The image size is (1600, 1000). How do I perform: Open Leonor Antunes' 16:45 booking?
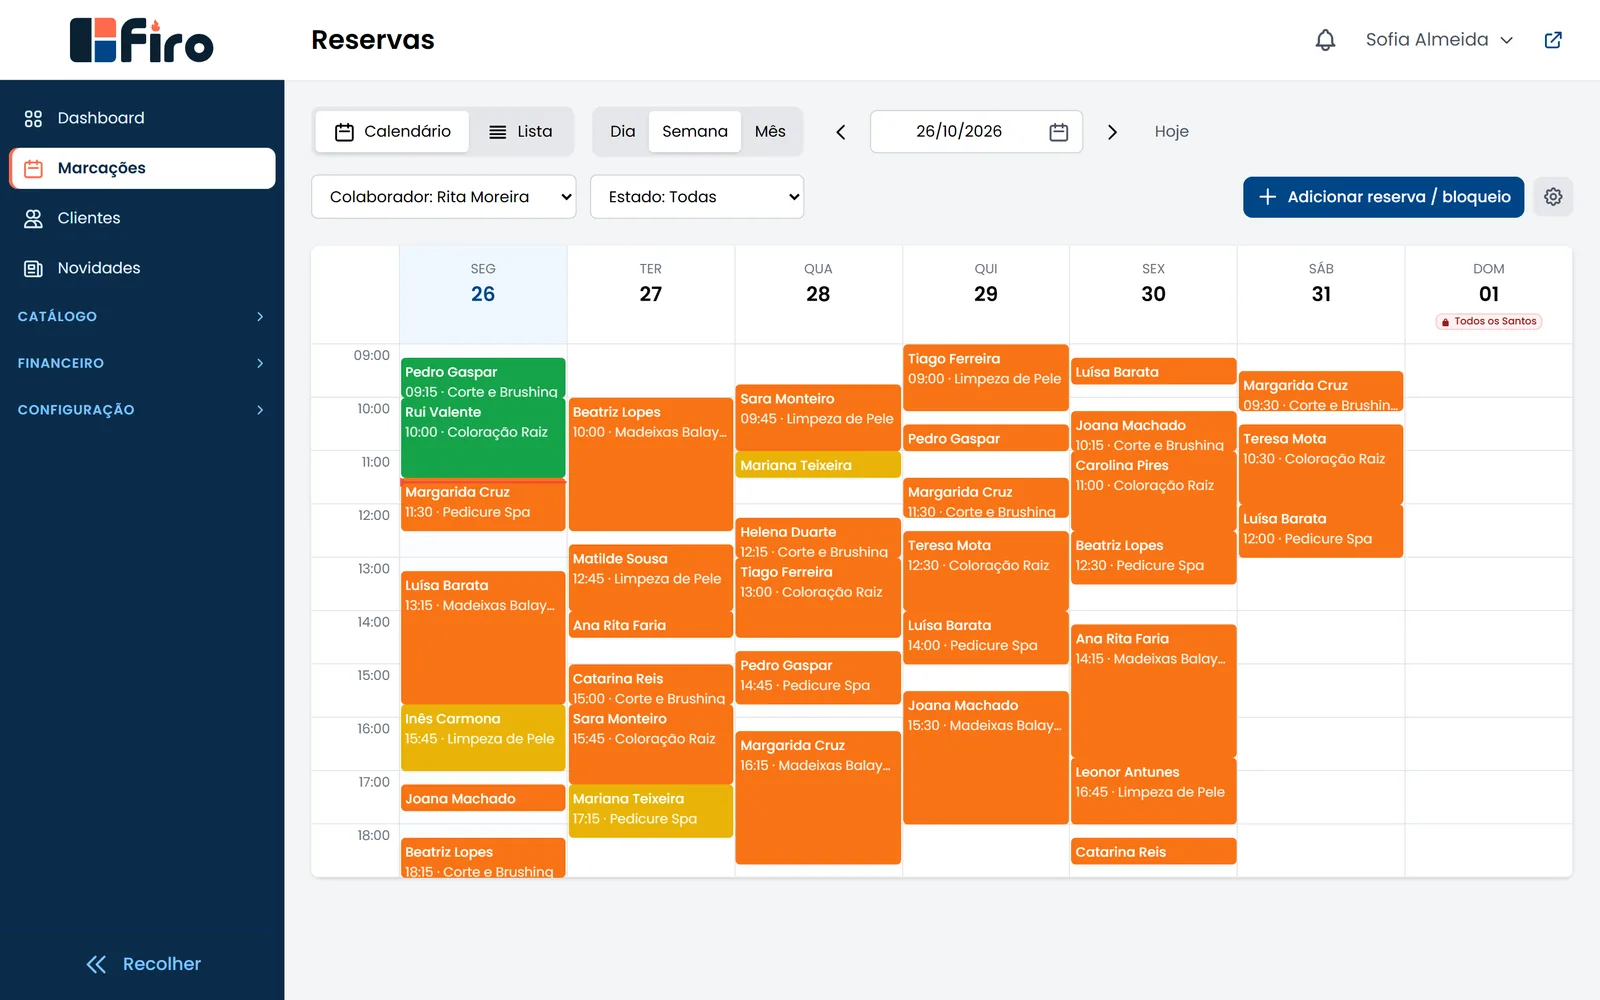coord(1154,791)
